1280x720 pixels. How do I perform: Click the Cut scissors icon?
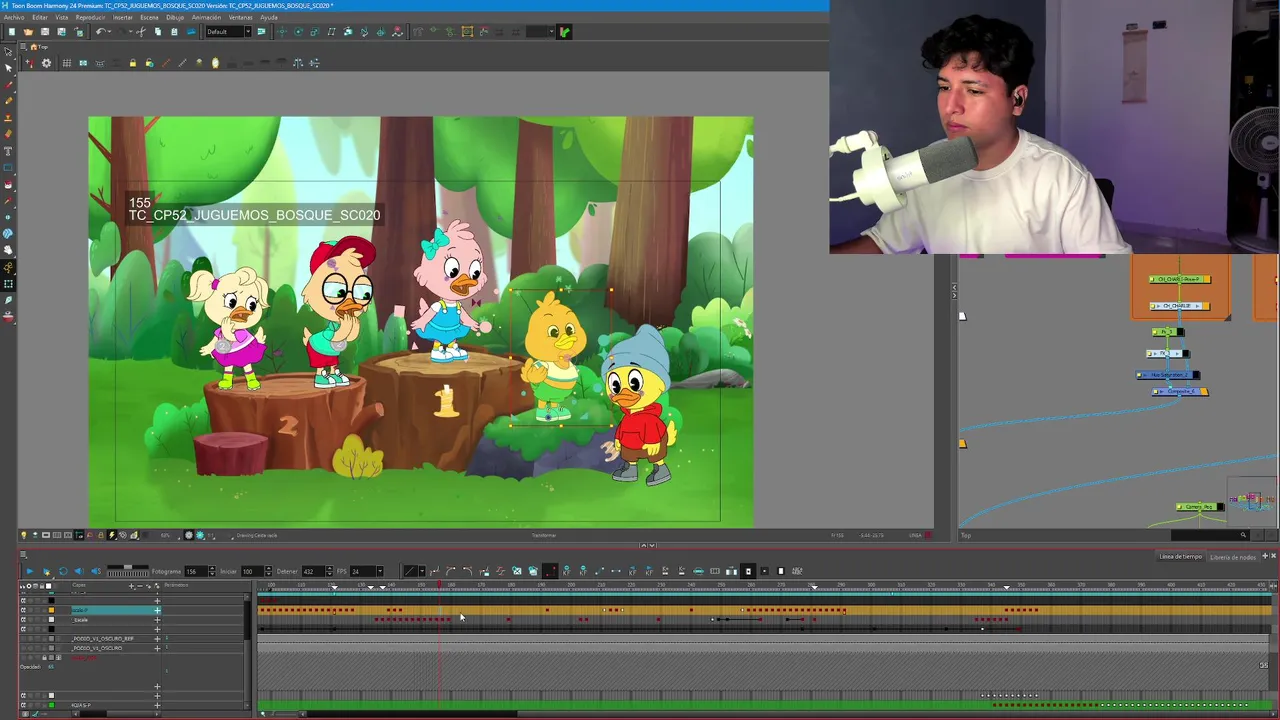click(x=140, y=32)
